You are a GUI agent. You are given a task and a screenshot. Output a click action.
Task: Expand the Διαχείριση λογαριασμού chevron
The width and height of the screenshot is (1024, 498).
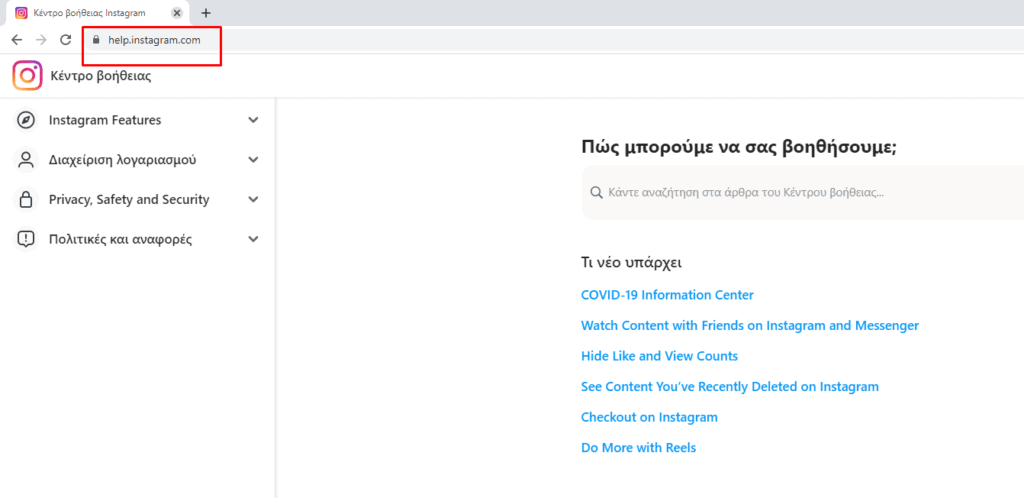[253, 160]
